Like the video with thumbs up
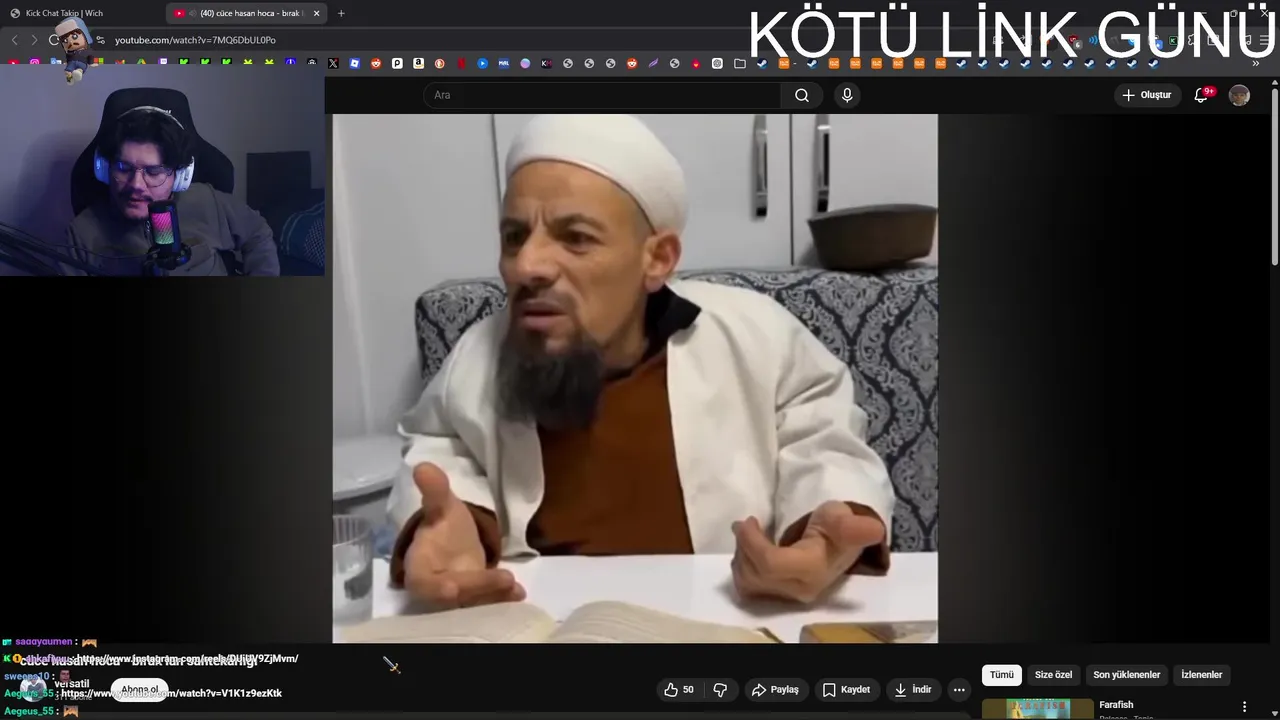The image size is (1280, 720). [x=679, y=689]
